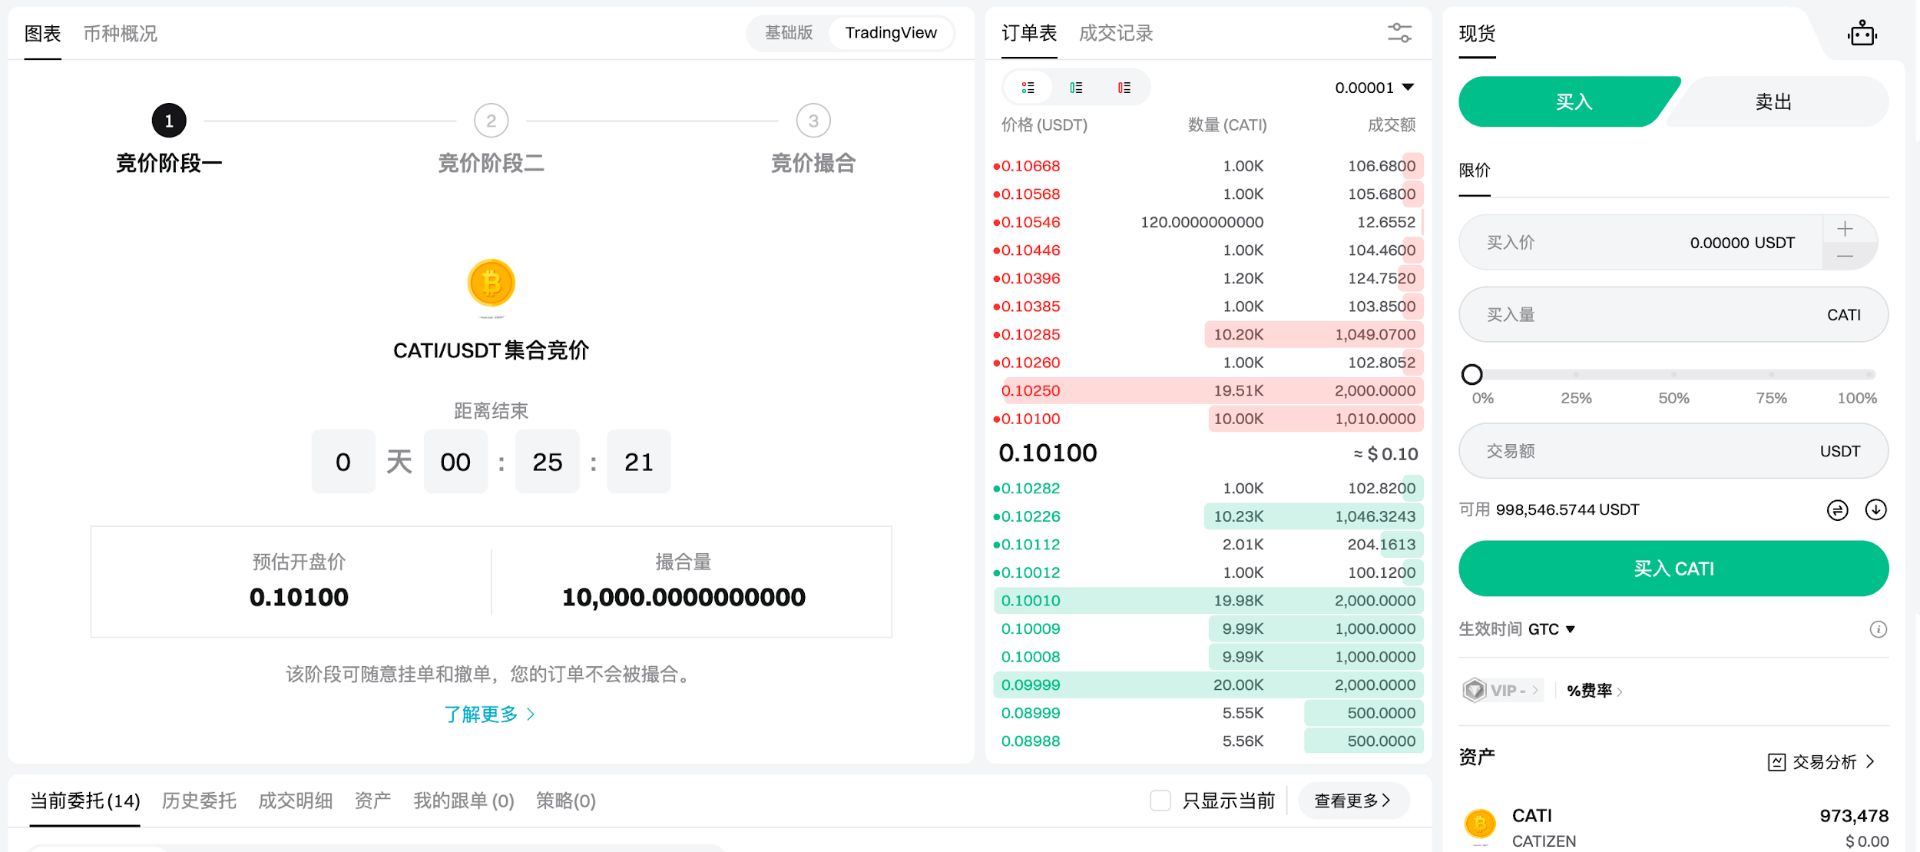Open the my copy trades (0) tab

(464, 801)
